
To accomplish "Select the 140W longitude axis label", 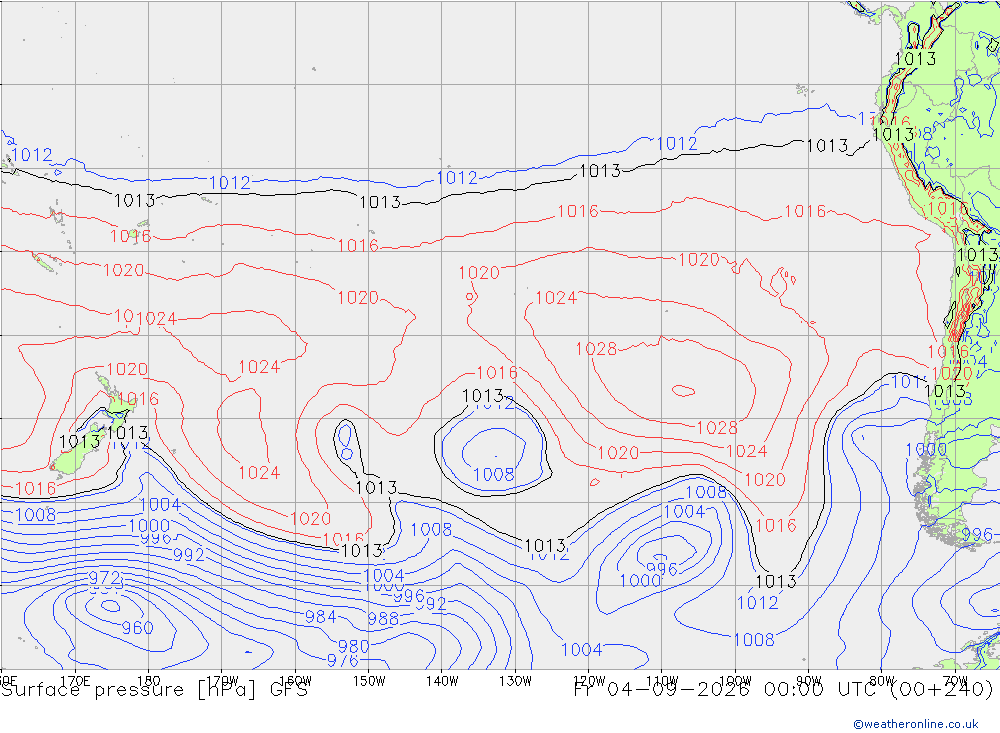I will pos(442,681).
